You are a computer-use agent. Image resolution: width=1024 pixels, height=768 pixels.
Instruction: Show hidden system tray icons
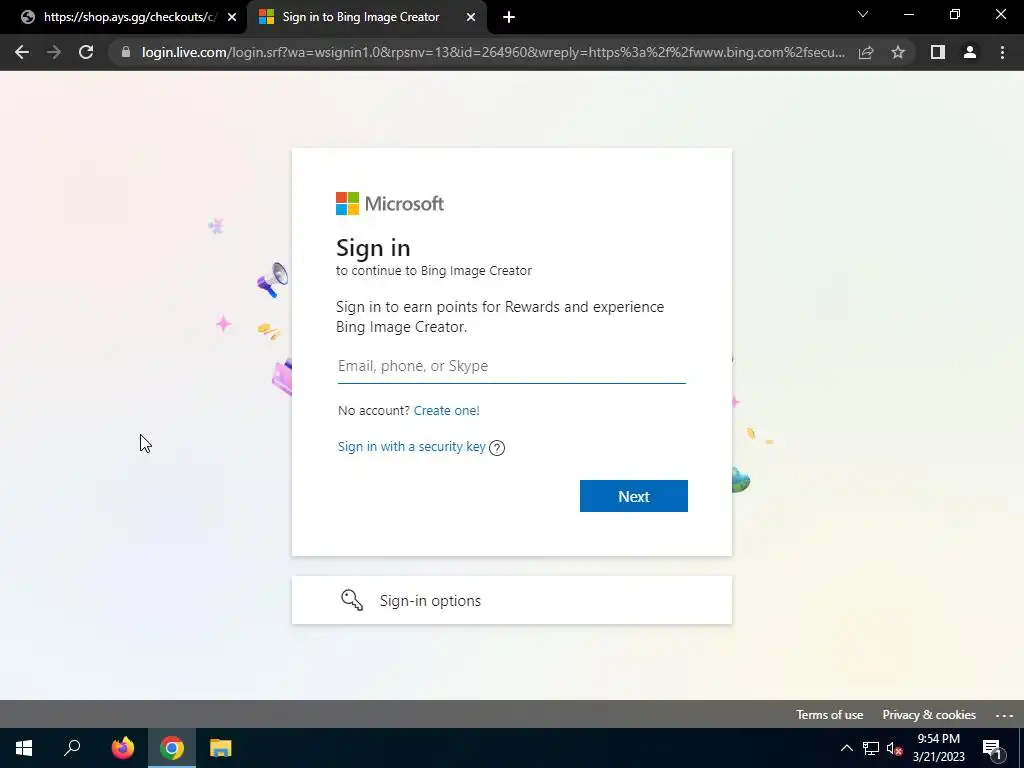point(846,748)
